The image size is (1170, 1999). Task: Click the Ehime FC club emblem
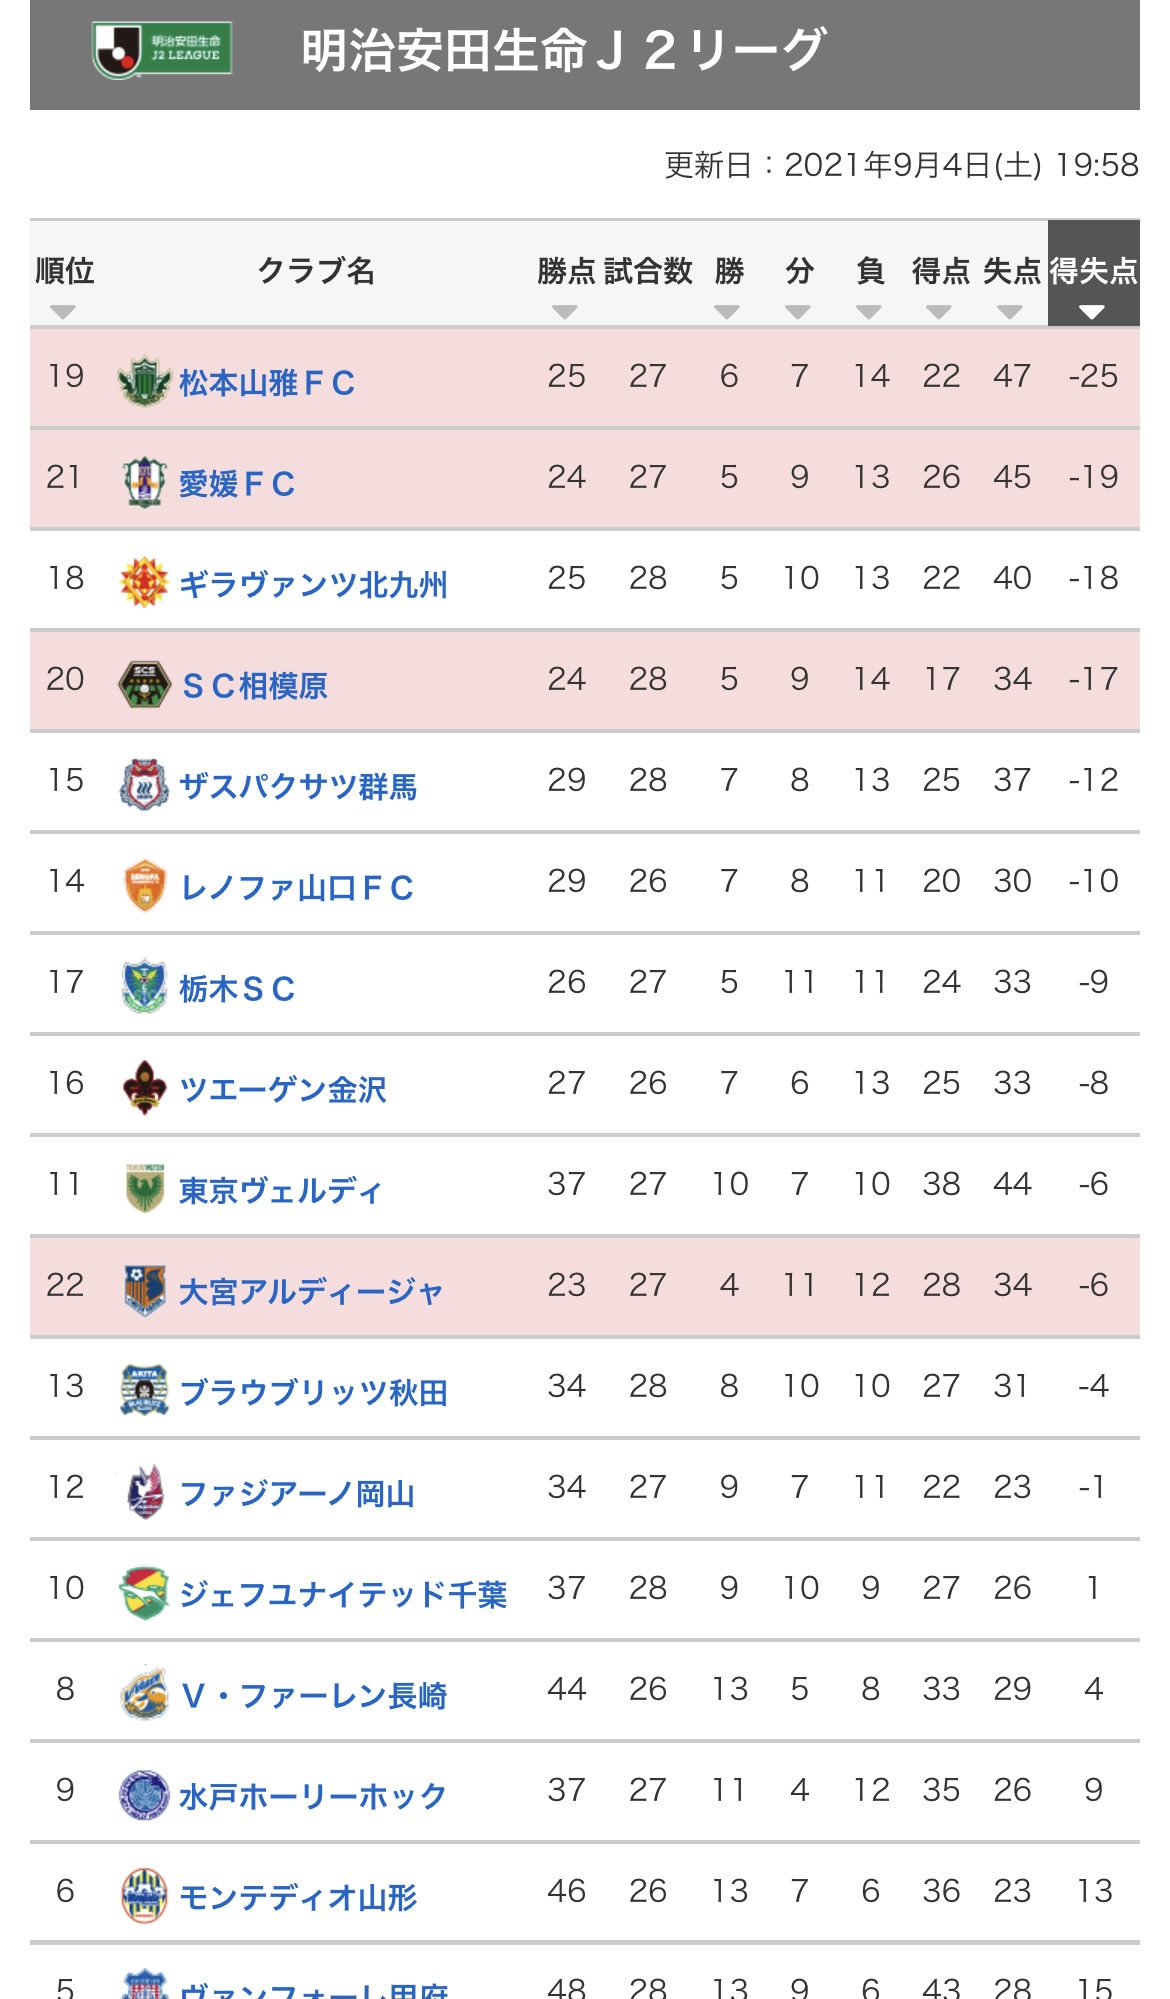144,482
